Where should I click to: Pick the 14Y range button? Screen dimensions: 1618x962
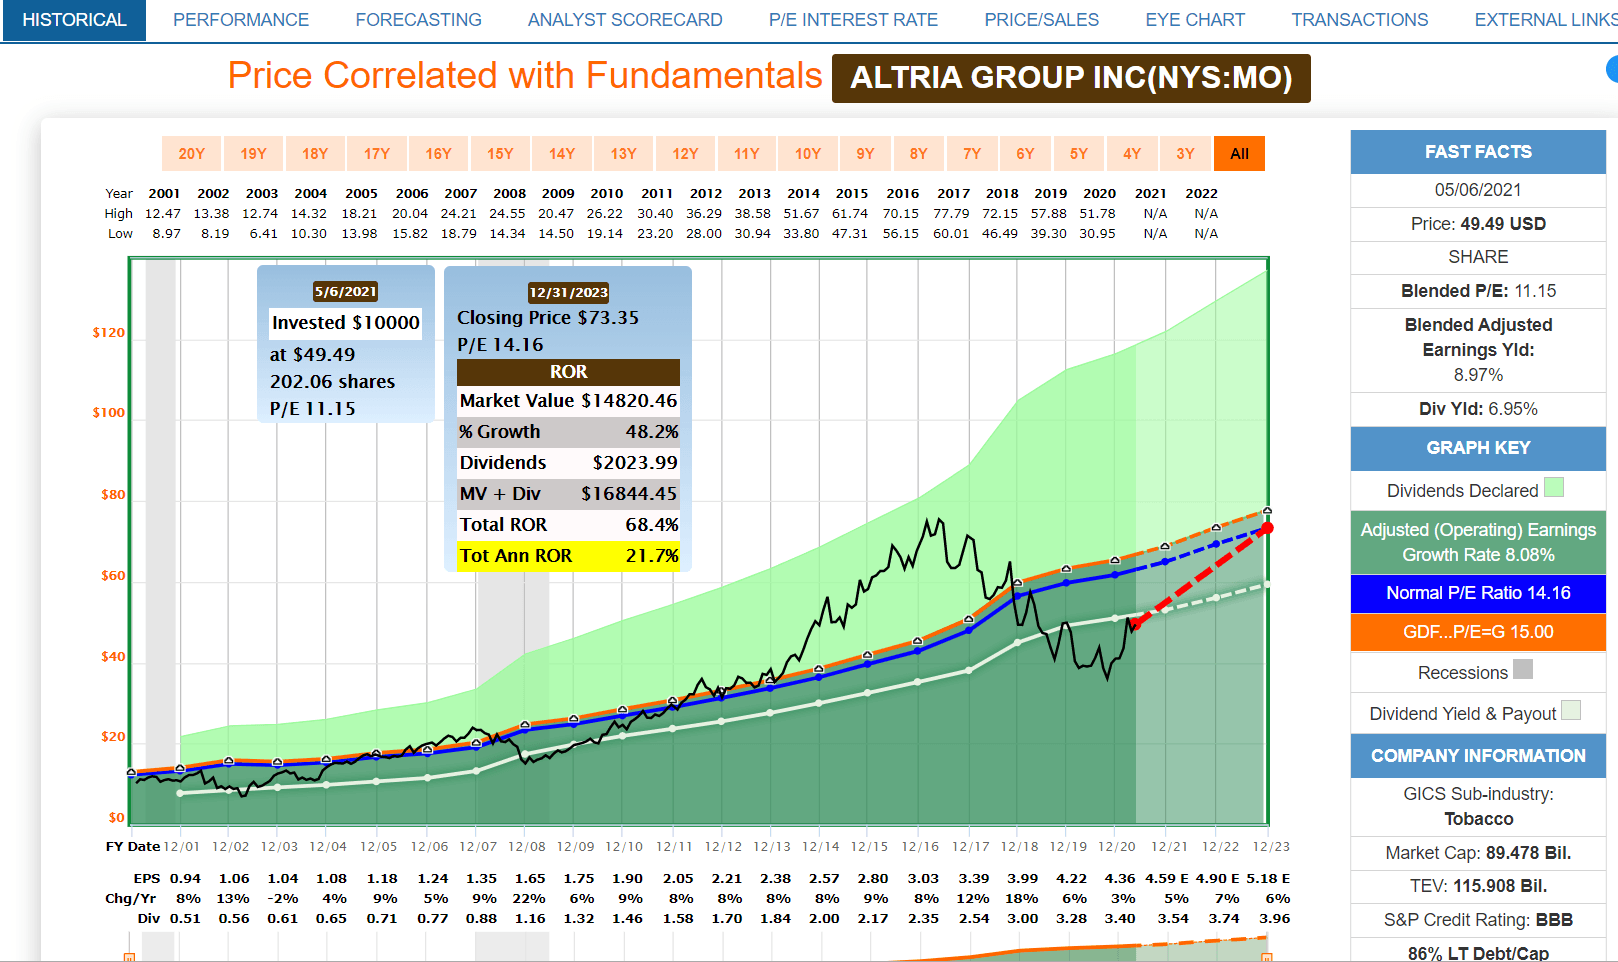click(x=562, y=154)
